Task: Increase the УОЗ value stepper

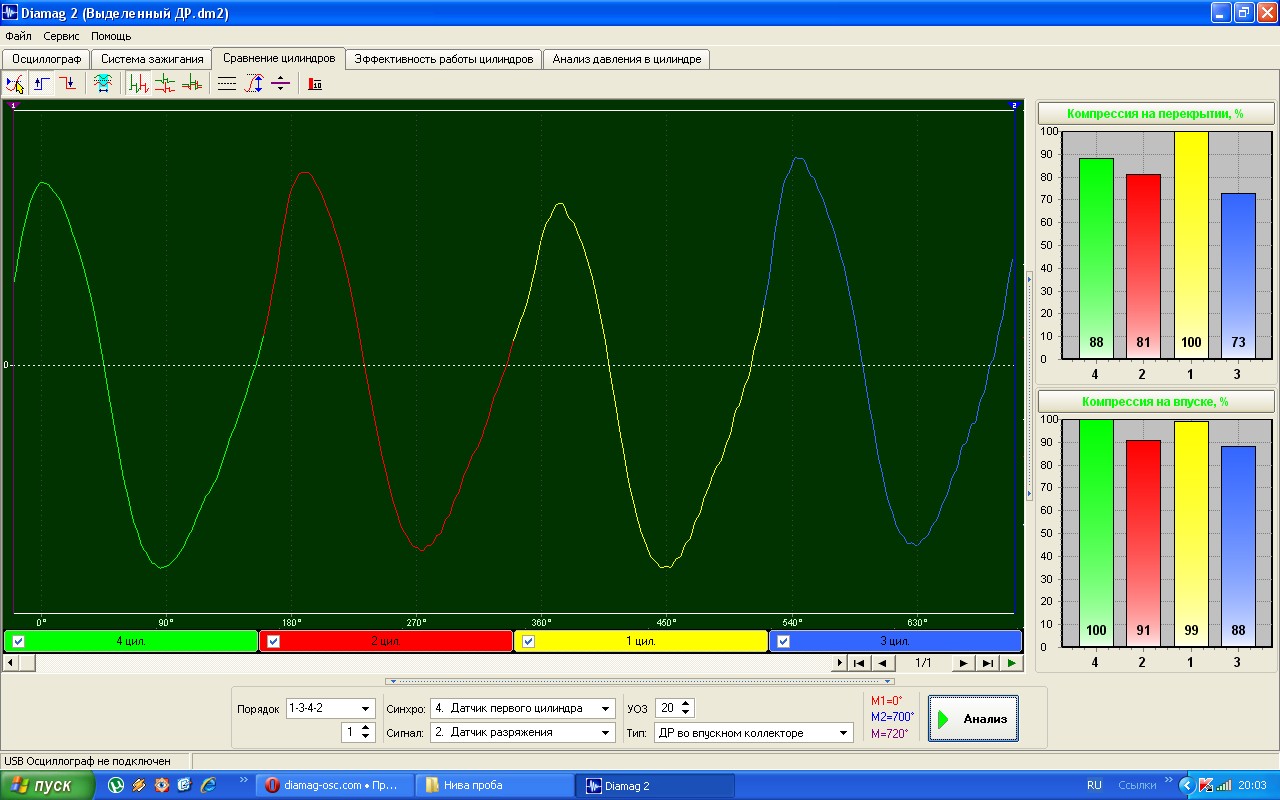Action: coord(685,703)
